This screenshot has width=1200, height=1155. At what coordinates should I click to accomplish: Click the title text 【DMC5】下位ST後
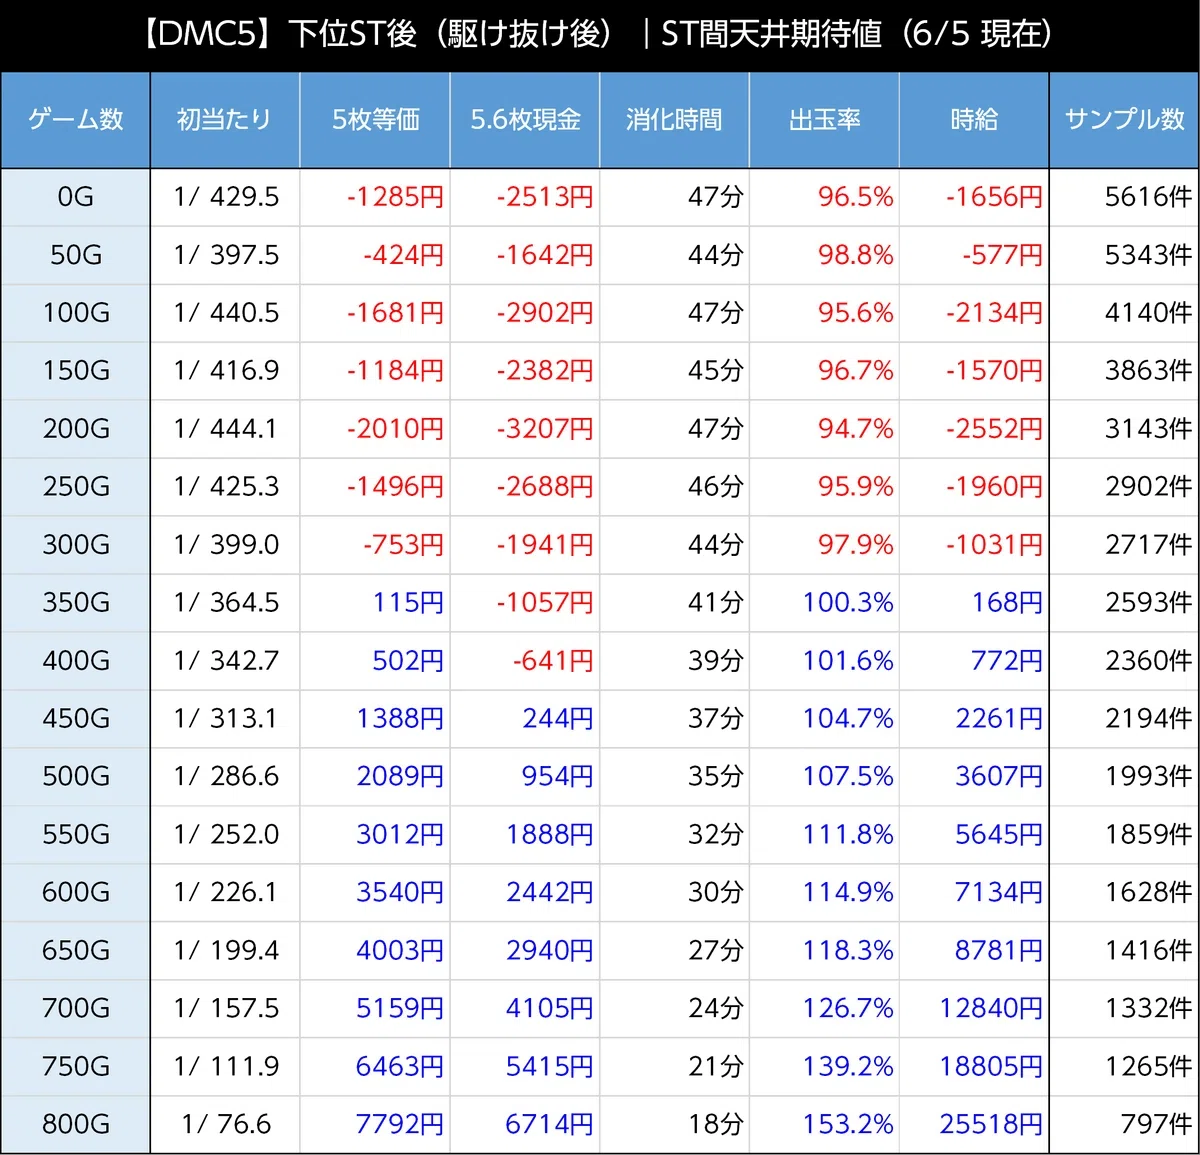pyautogui.click(x=274, y=35)
